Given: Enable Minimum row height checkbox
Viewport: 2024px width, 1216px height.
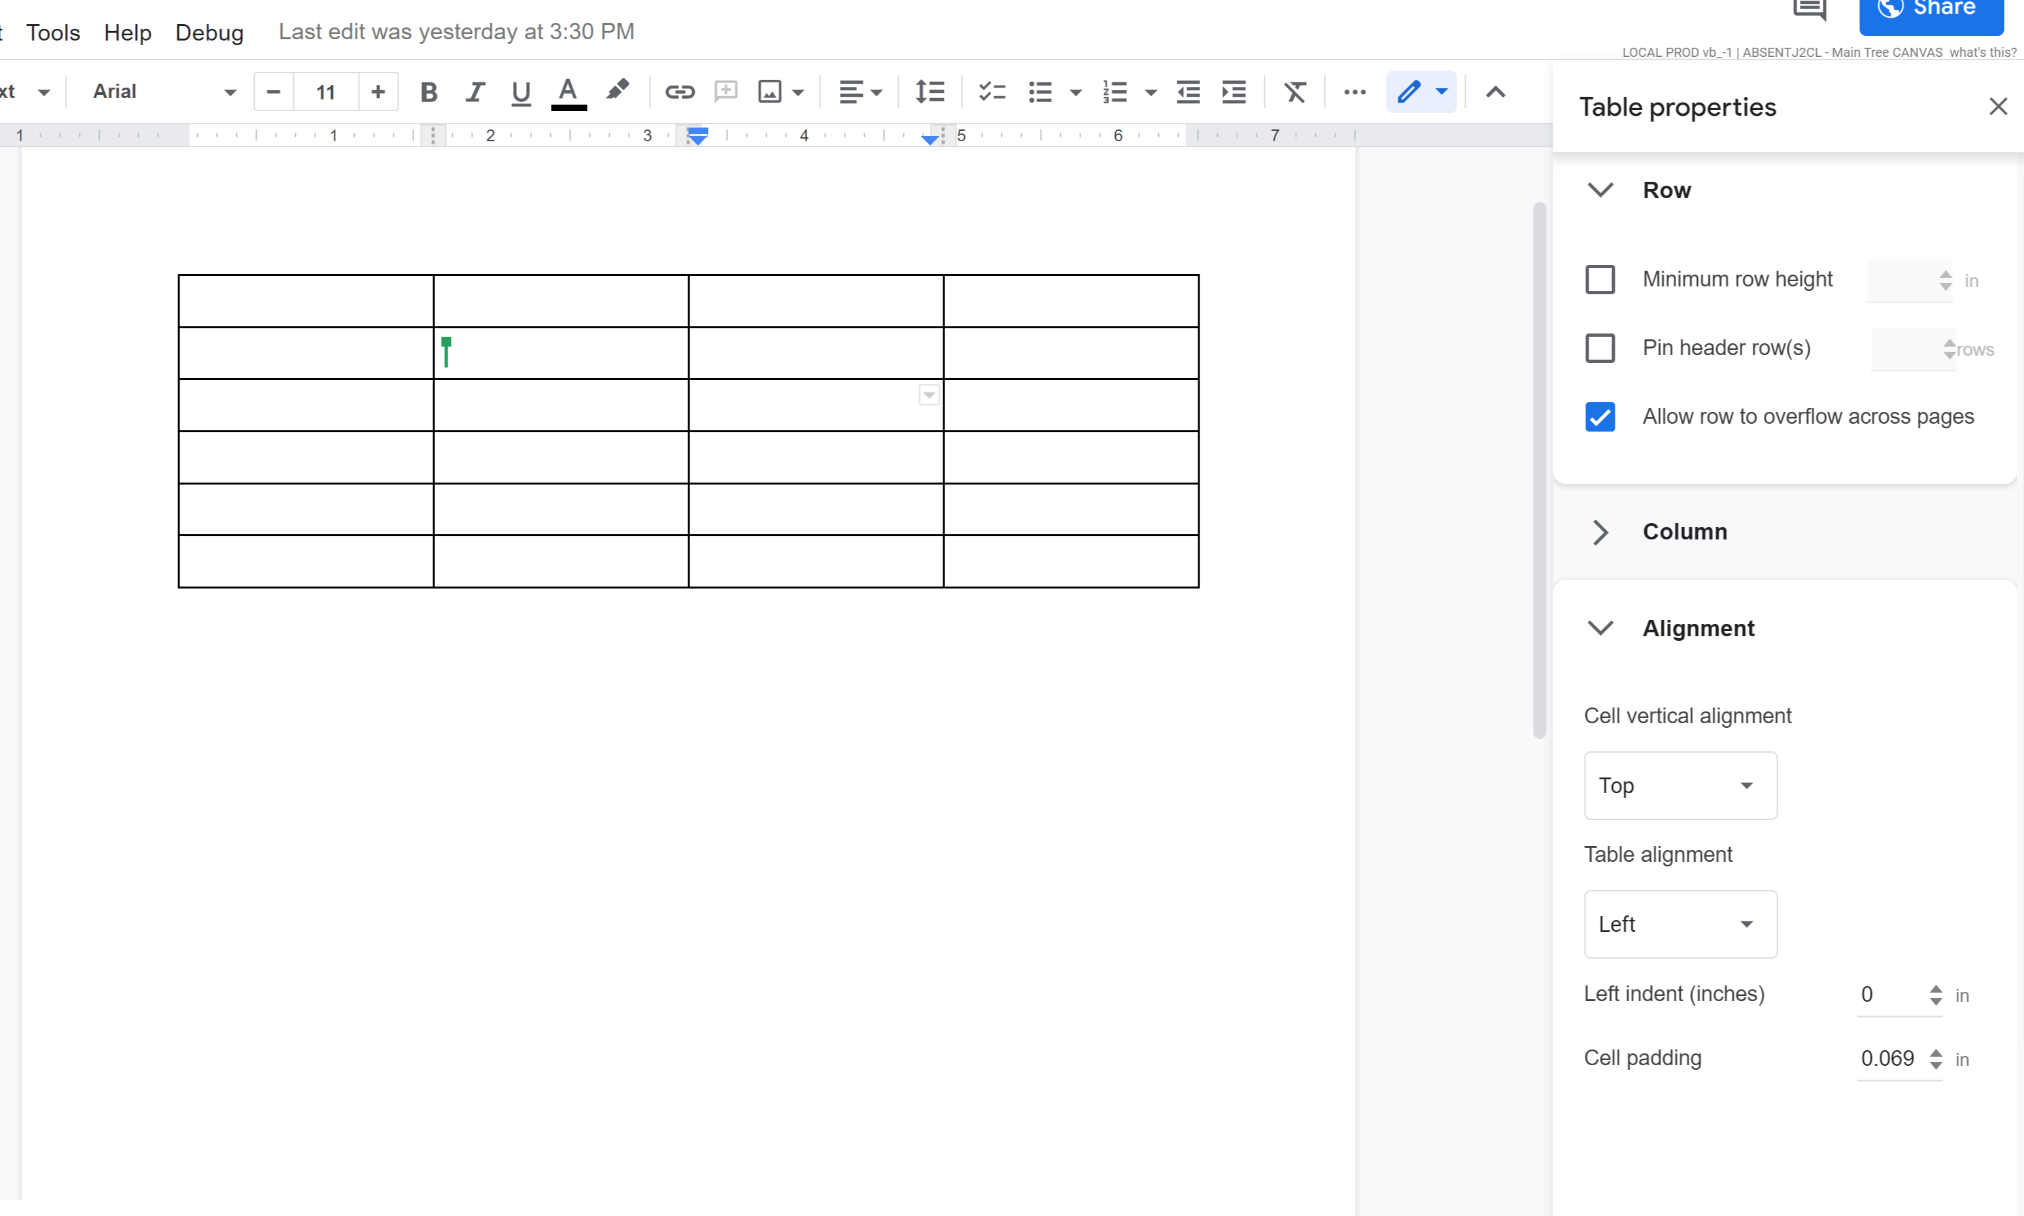Looking at the screenshot, I should (1600, 279).
